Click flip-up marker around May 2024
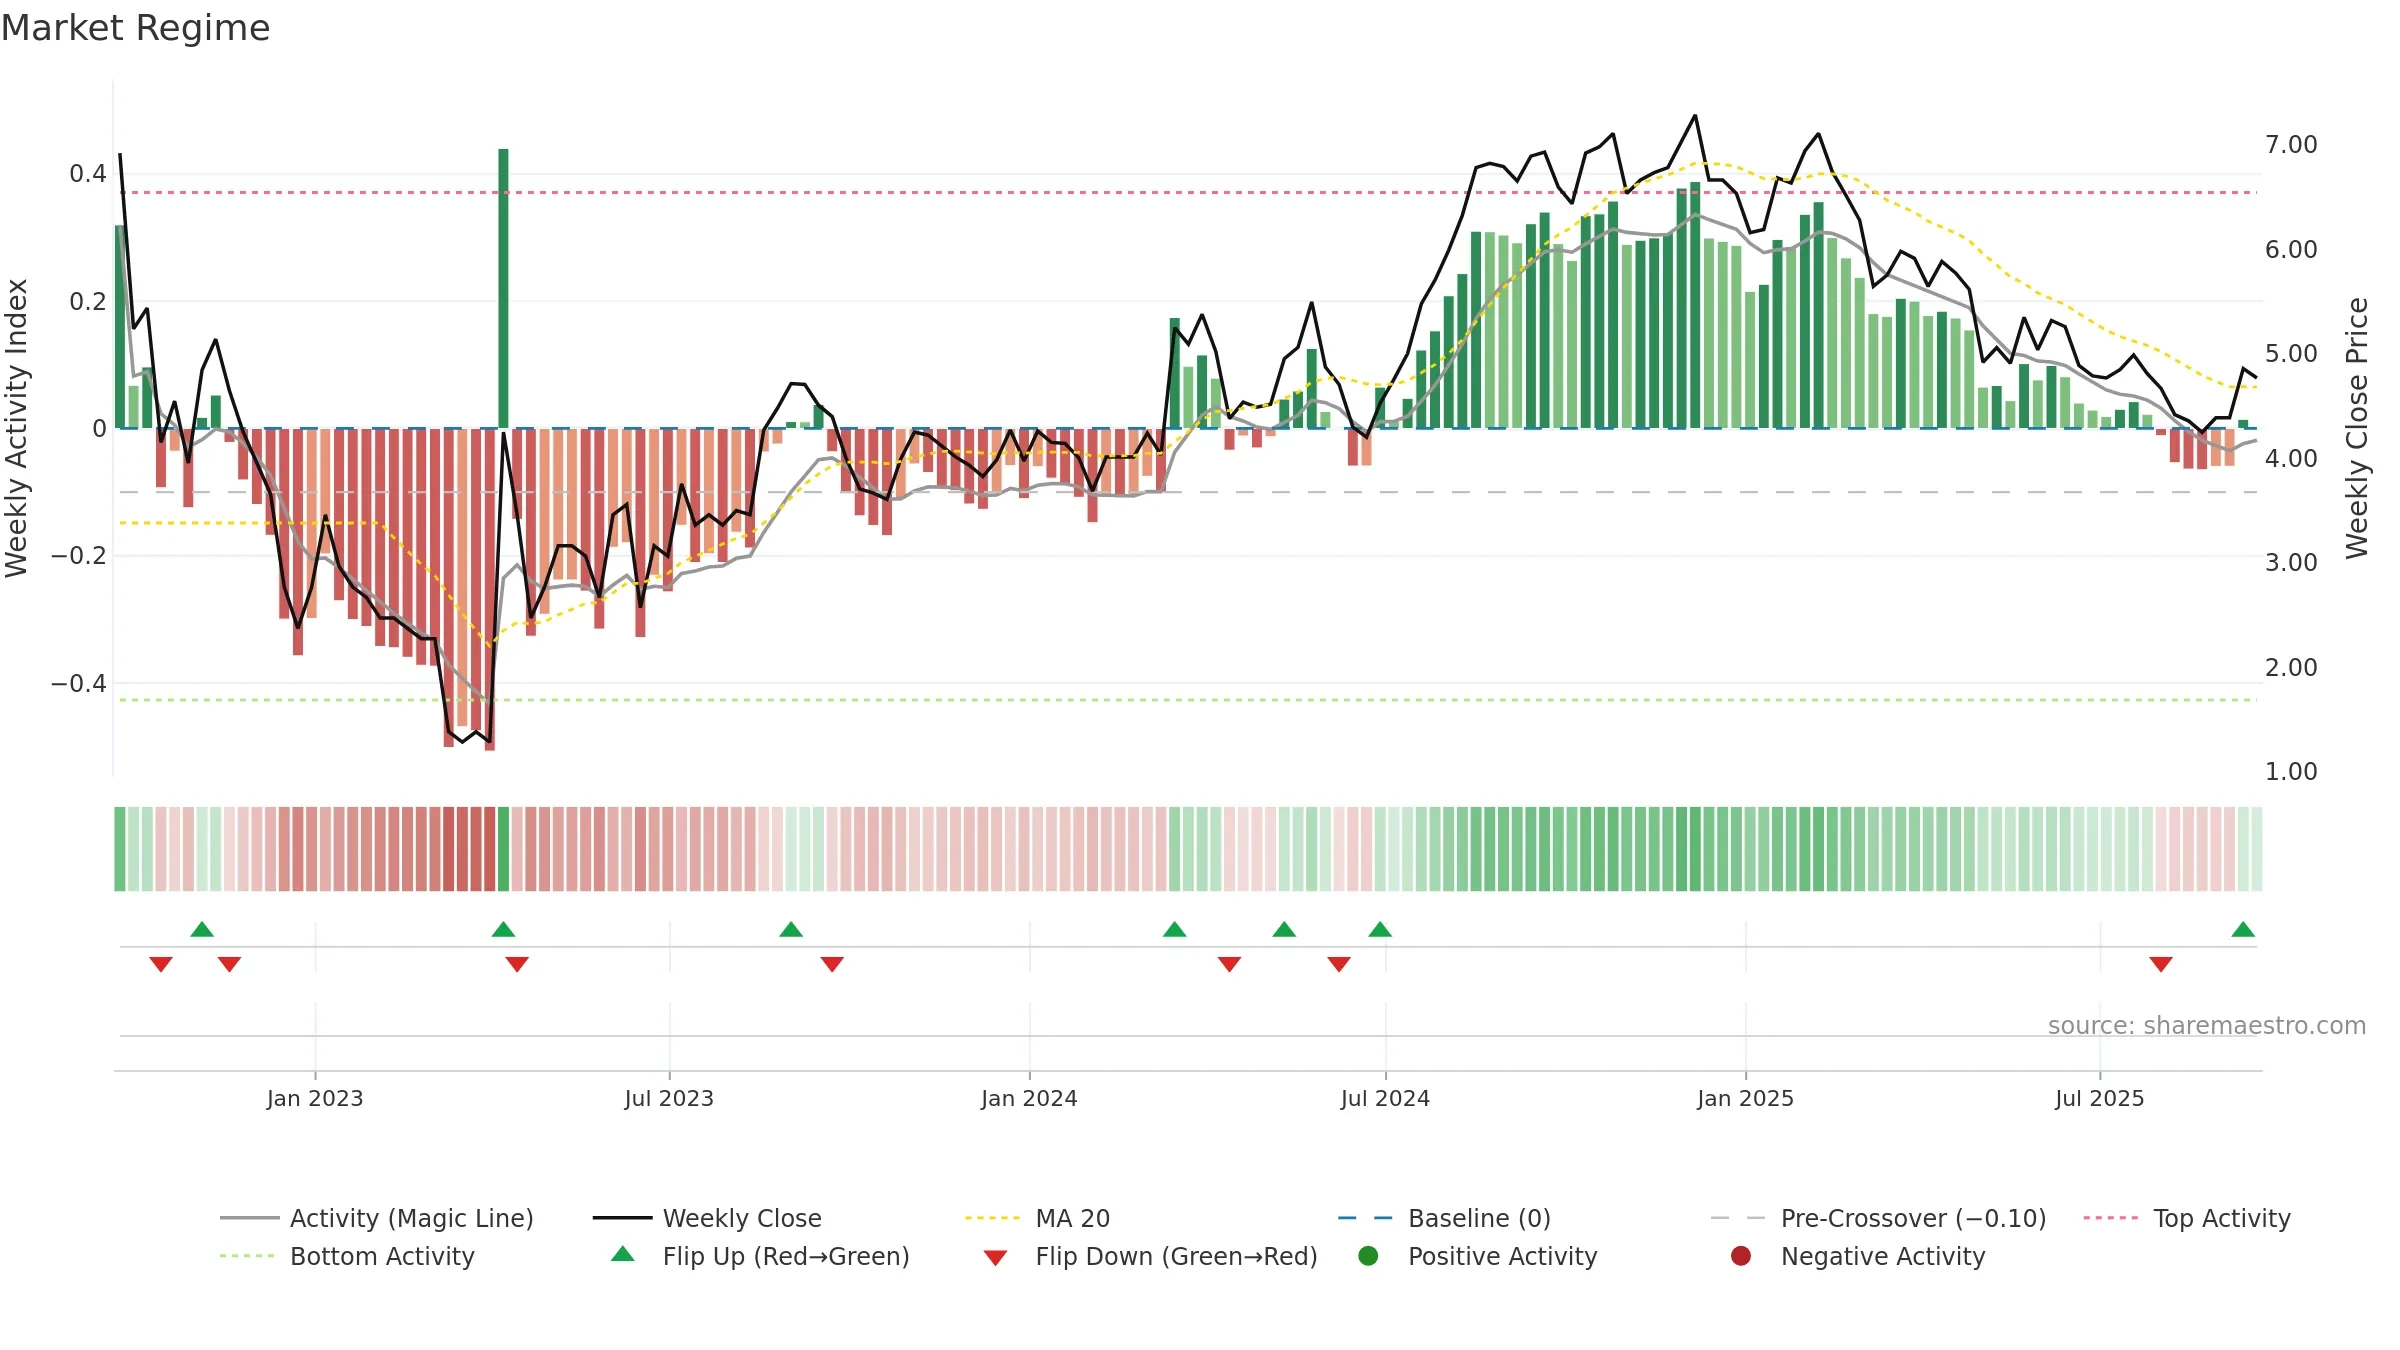Screen dimensions: 2400x1350 1284,930
